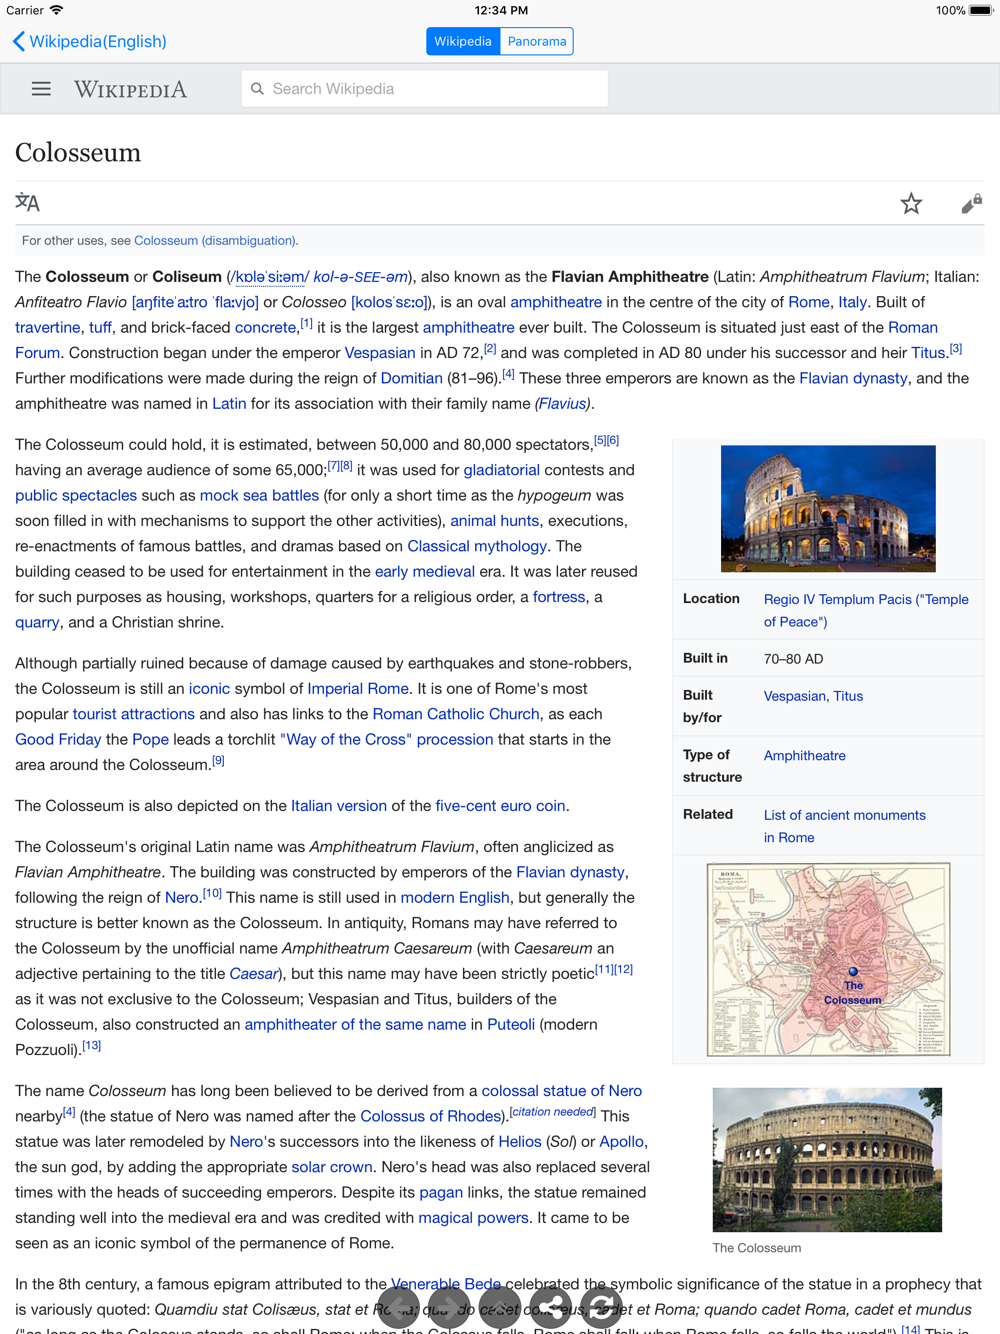Open the solar crown link
Viewport: 1000px width, 1334px height.
[x=332, y=1167]
